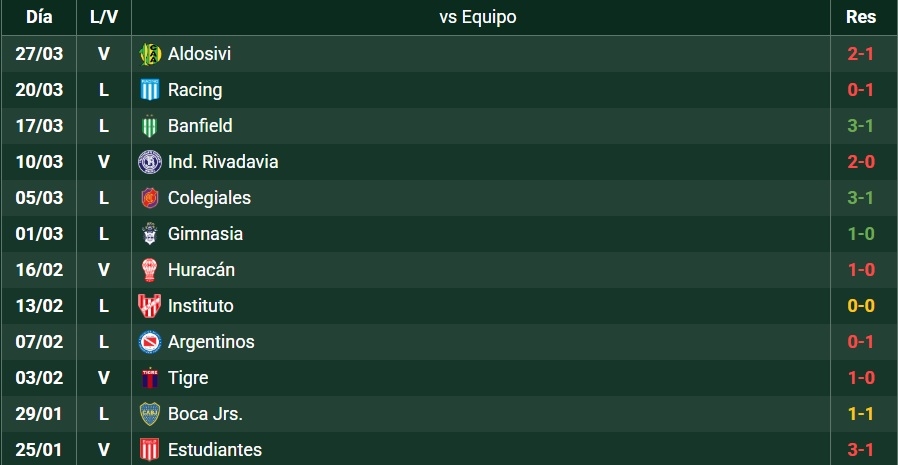Screen dimensions: 898x465
Task: Click the Res column header
Action: (x=860, y=17)
